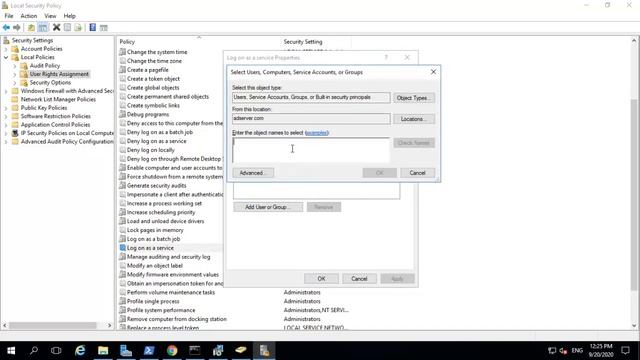640x360 pixels.
Task: Expand Windows Firewall with Advanced Security node
Action: click(x=6, y=91)
